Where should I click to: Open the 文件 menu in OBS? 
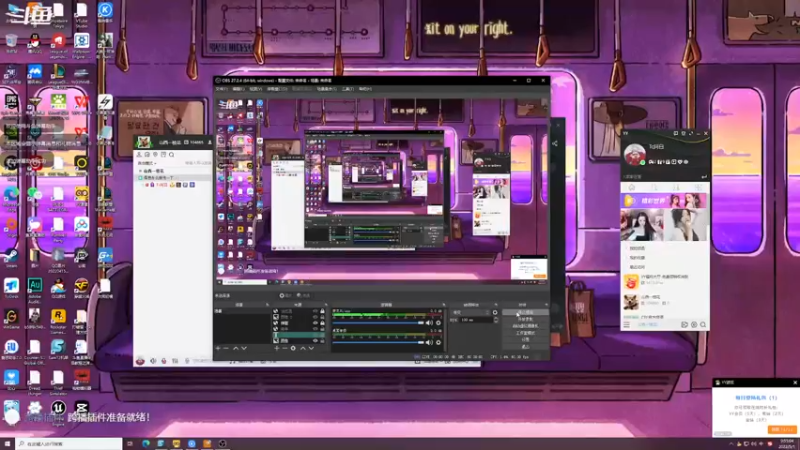tap(221, 89)
